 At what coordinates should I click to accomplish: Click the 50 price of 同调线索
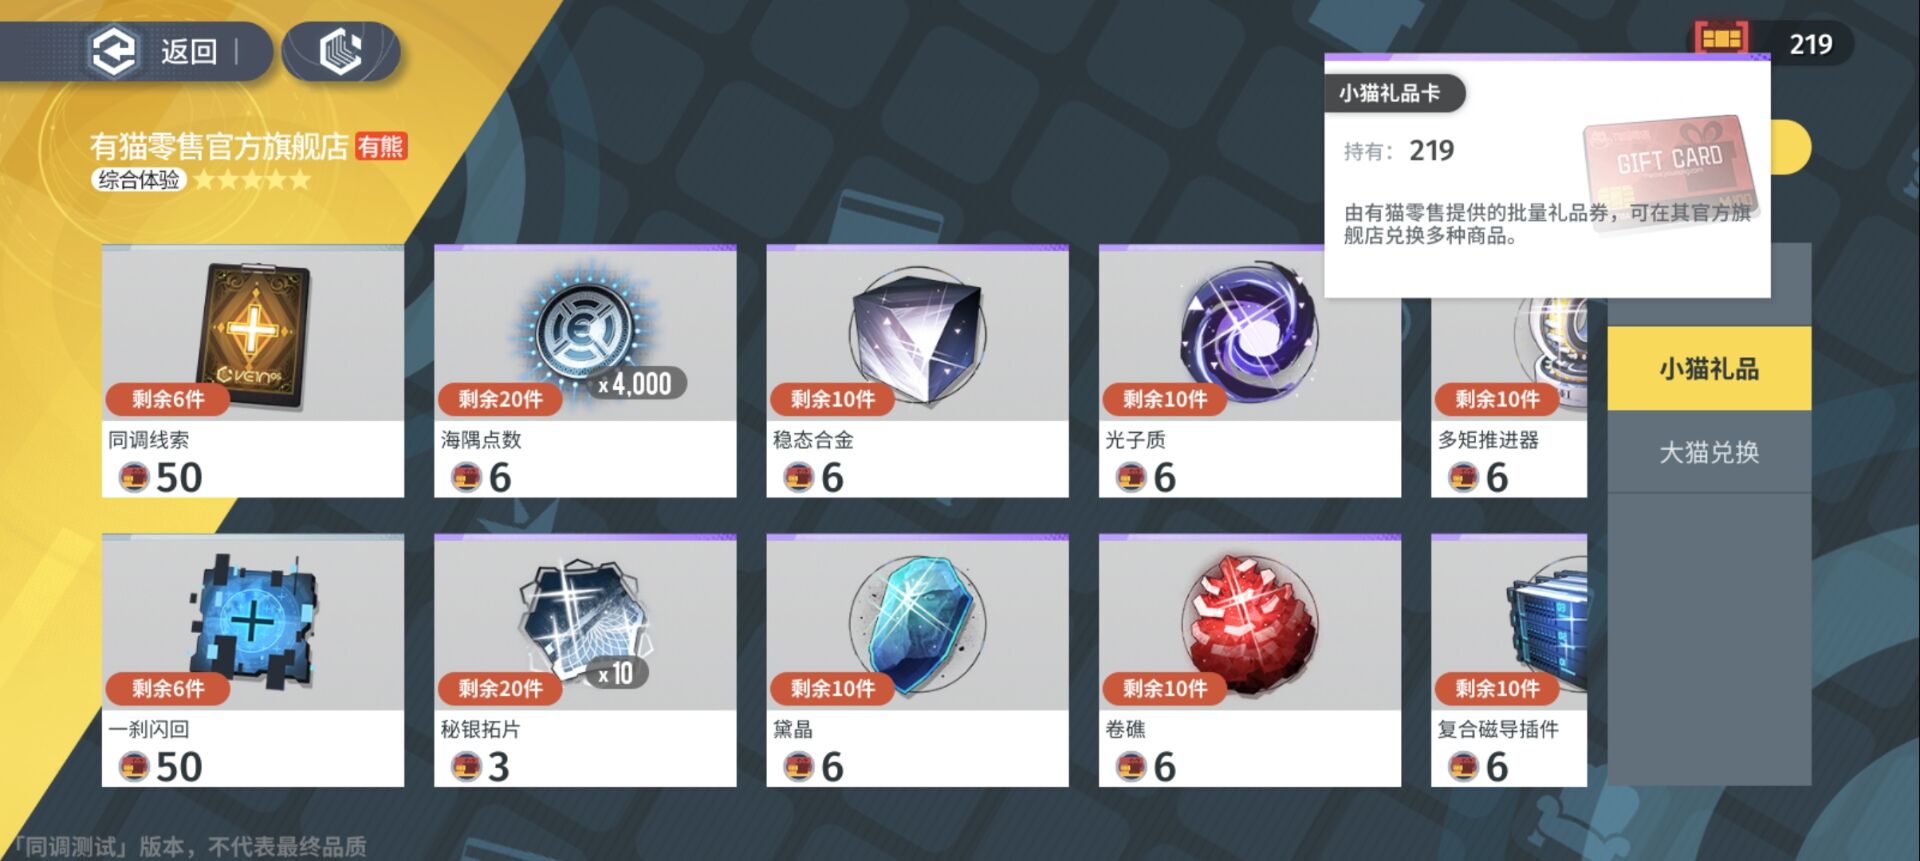(179, 477)
